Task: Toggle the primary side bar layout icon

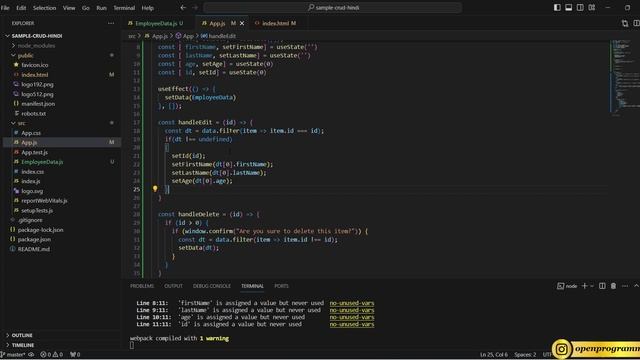Action: (557, 7)
